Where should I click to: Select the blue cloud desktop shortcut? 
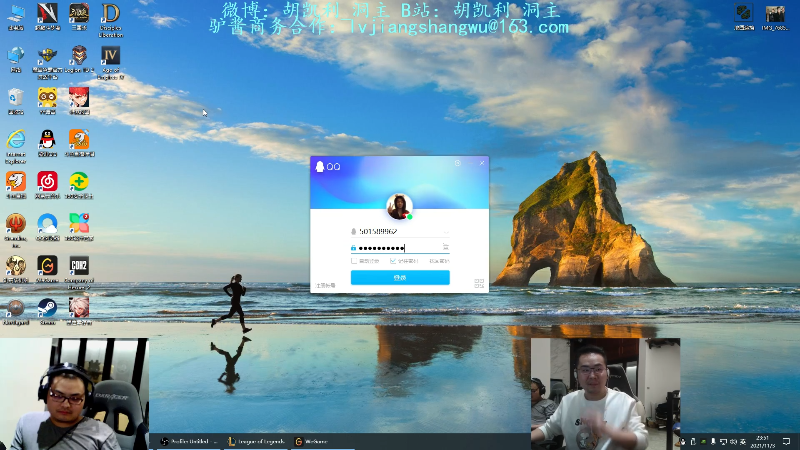(47, 227)
